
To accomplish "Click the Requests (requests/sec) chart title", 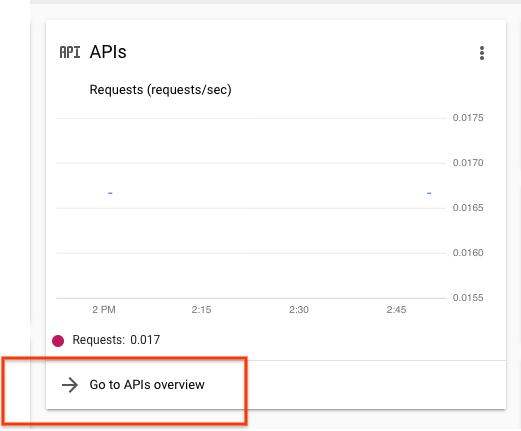I will (160, 90).
